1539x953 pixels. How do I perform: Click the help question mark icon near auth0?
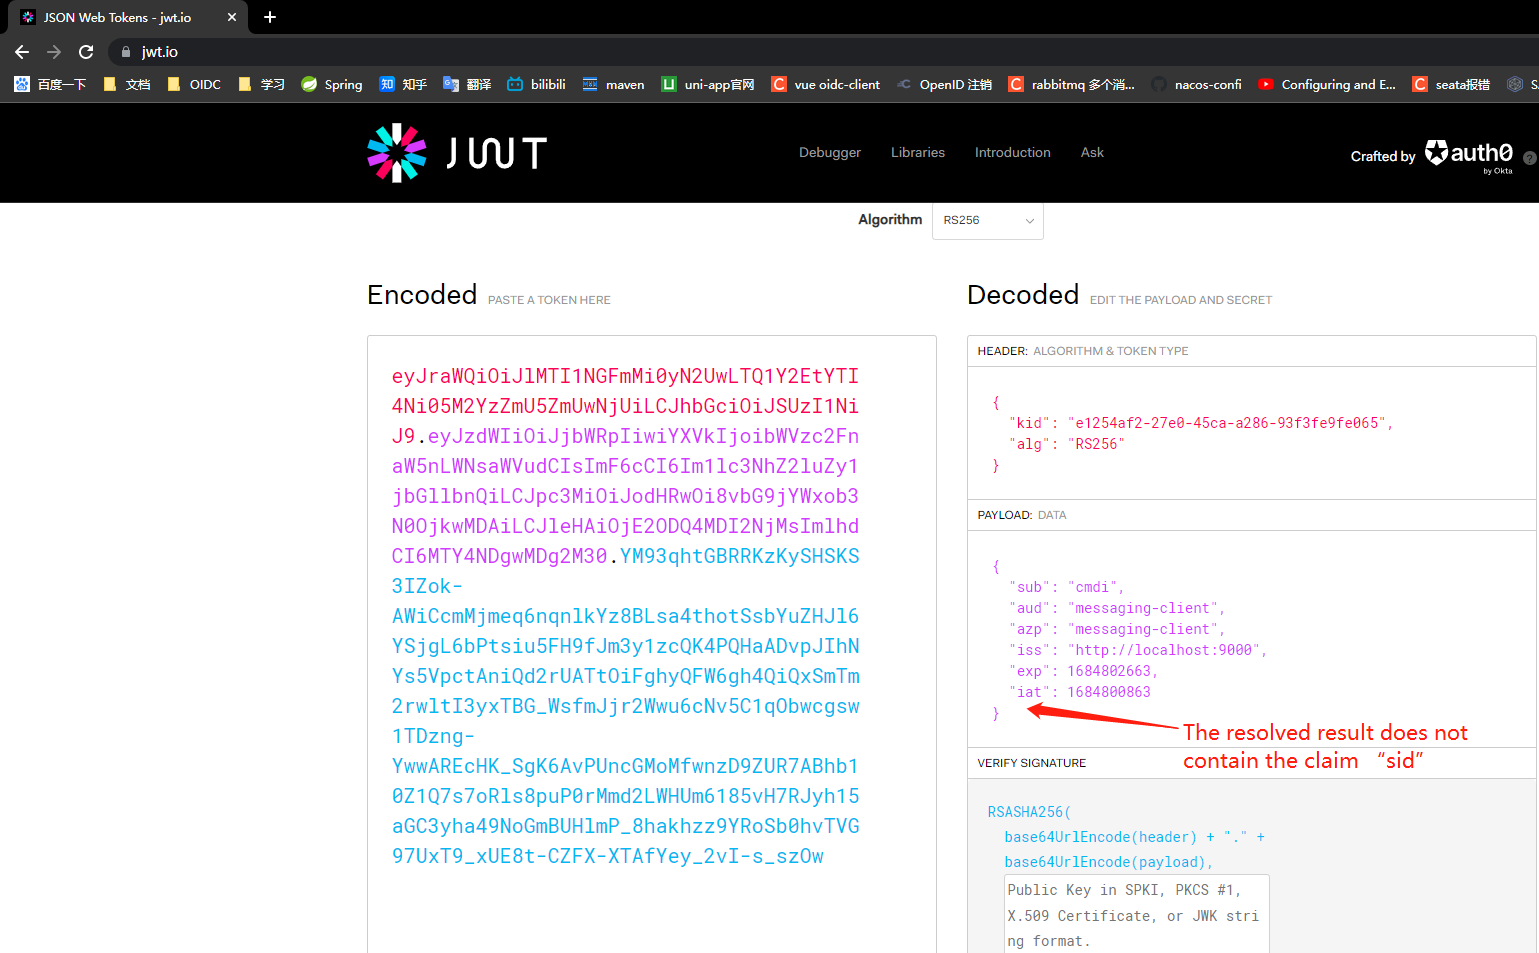coord(1529,157)
